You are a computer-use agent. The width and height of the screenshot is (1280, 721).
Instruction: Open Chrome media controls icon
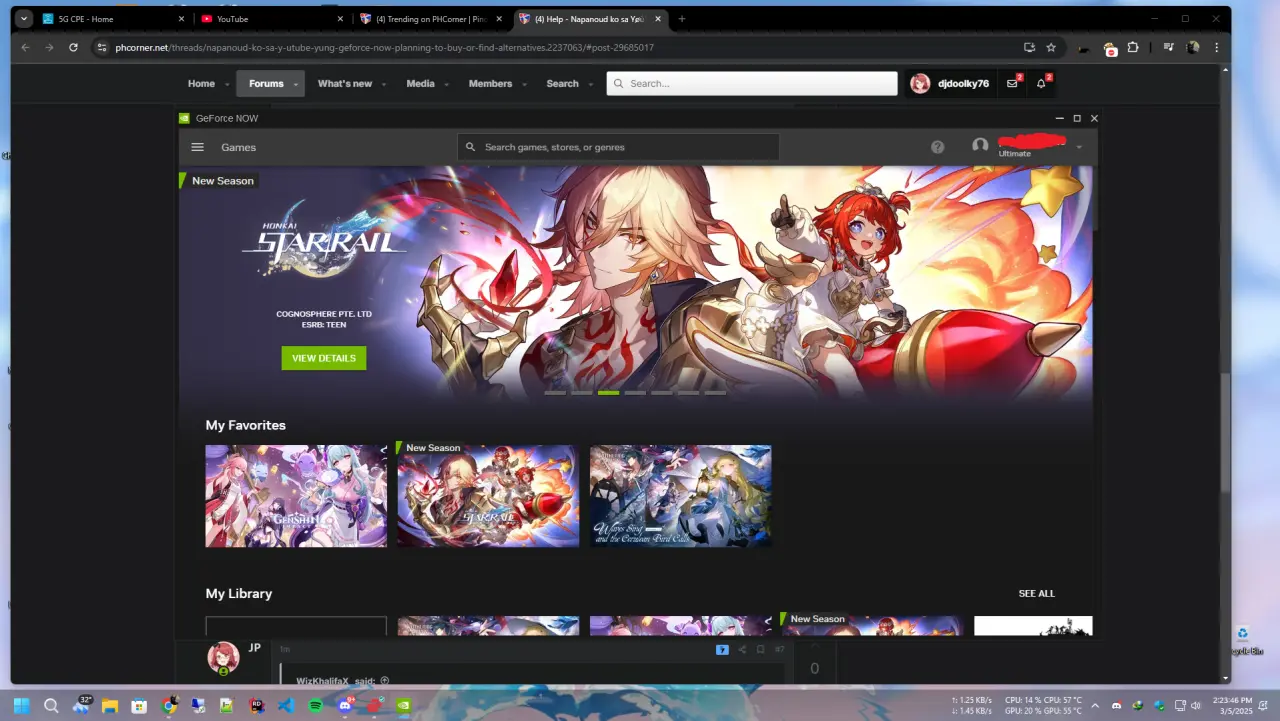[1168, 47]
